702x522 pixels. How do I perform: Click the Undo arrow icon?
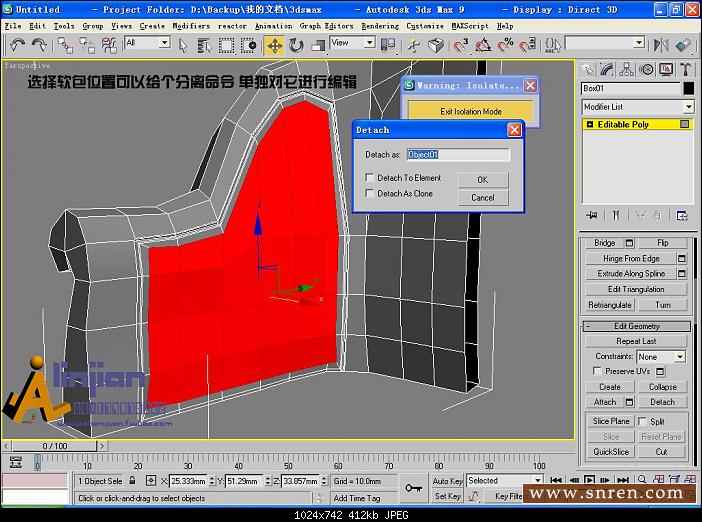(x=17, y=45)
